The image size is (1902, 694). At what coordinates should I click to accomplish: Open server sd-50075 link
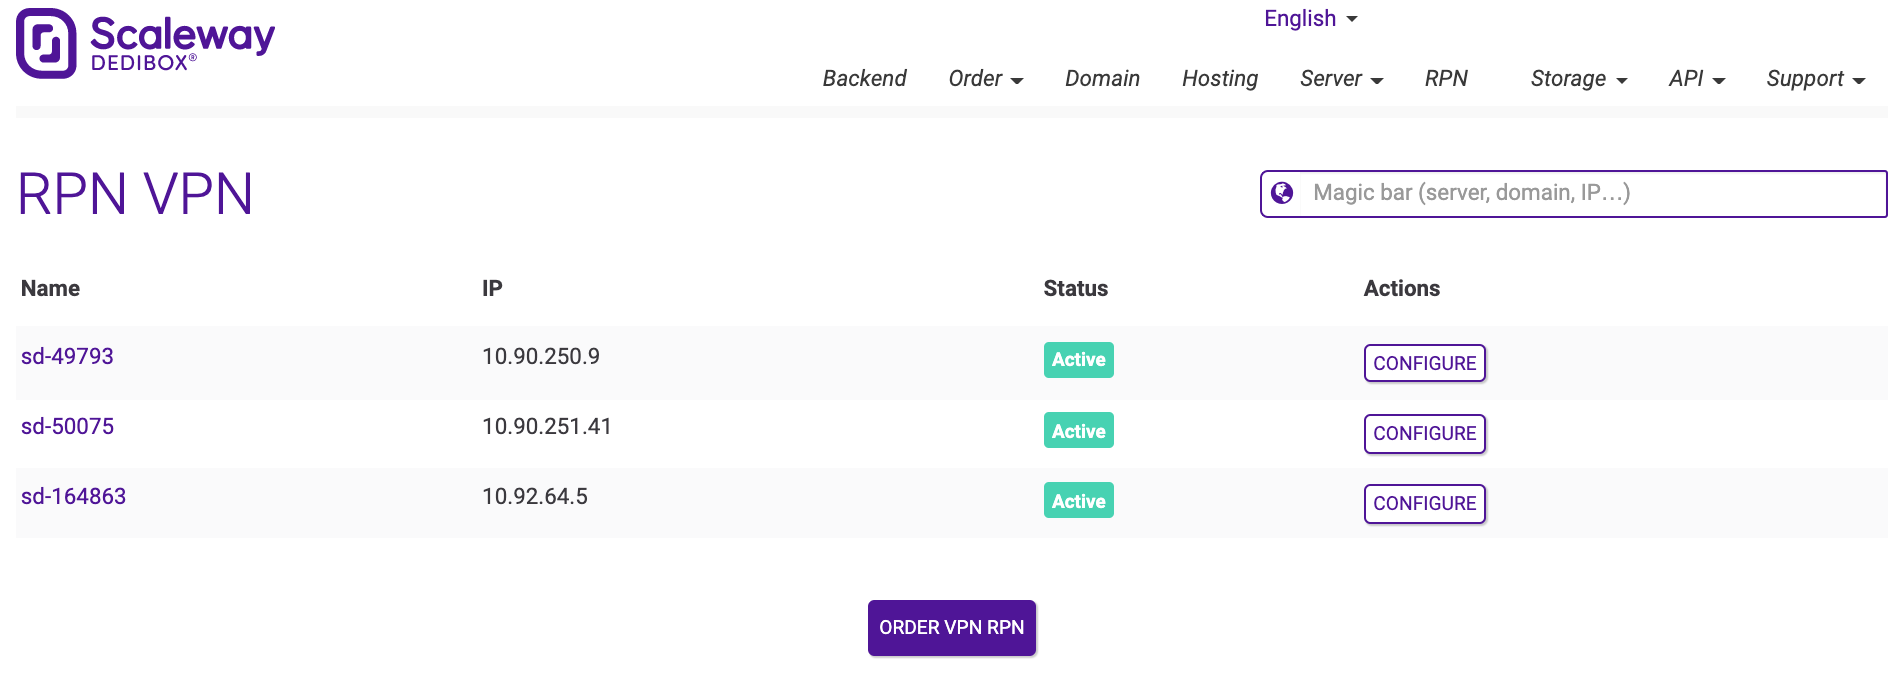pyautogui.click(x=67, y=427)
